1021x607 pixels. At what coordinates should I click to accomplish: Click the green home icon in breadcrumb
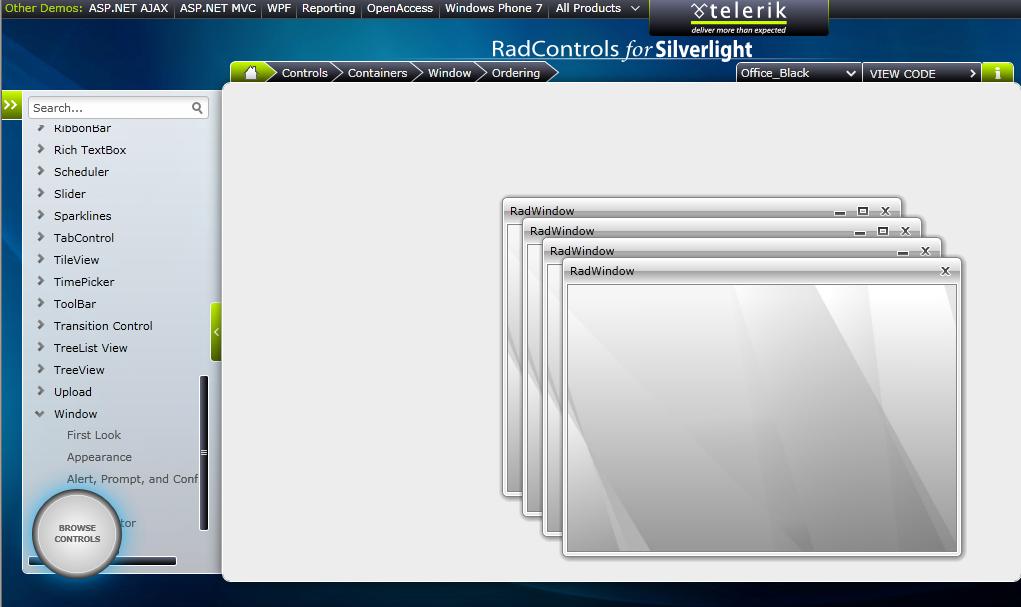click(251, 72)
